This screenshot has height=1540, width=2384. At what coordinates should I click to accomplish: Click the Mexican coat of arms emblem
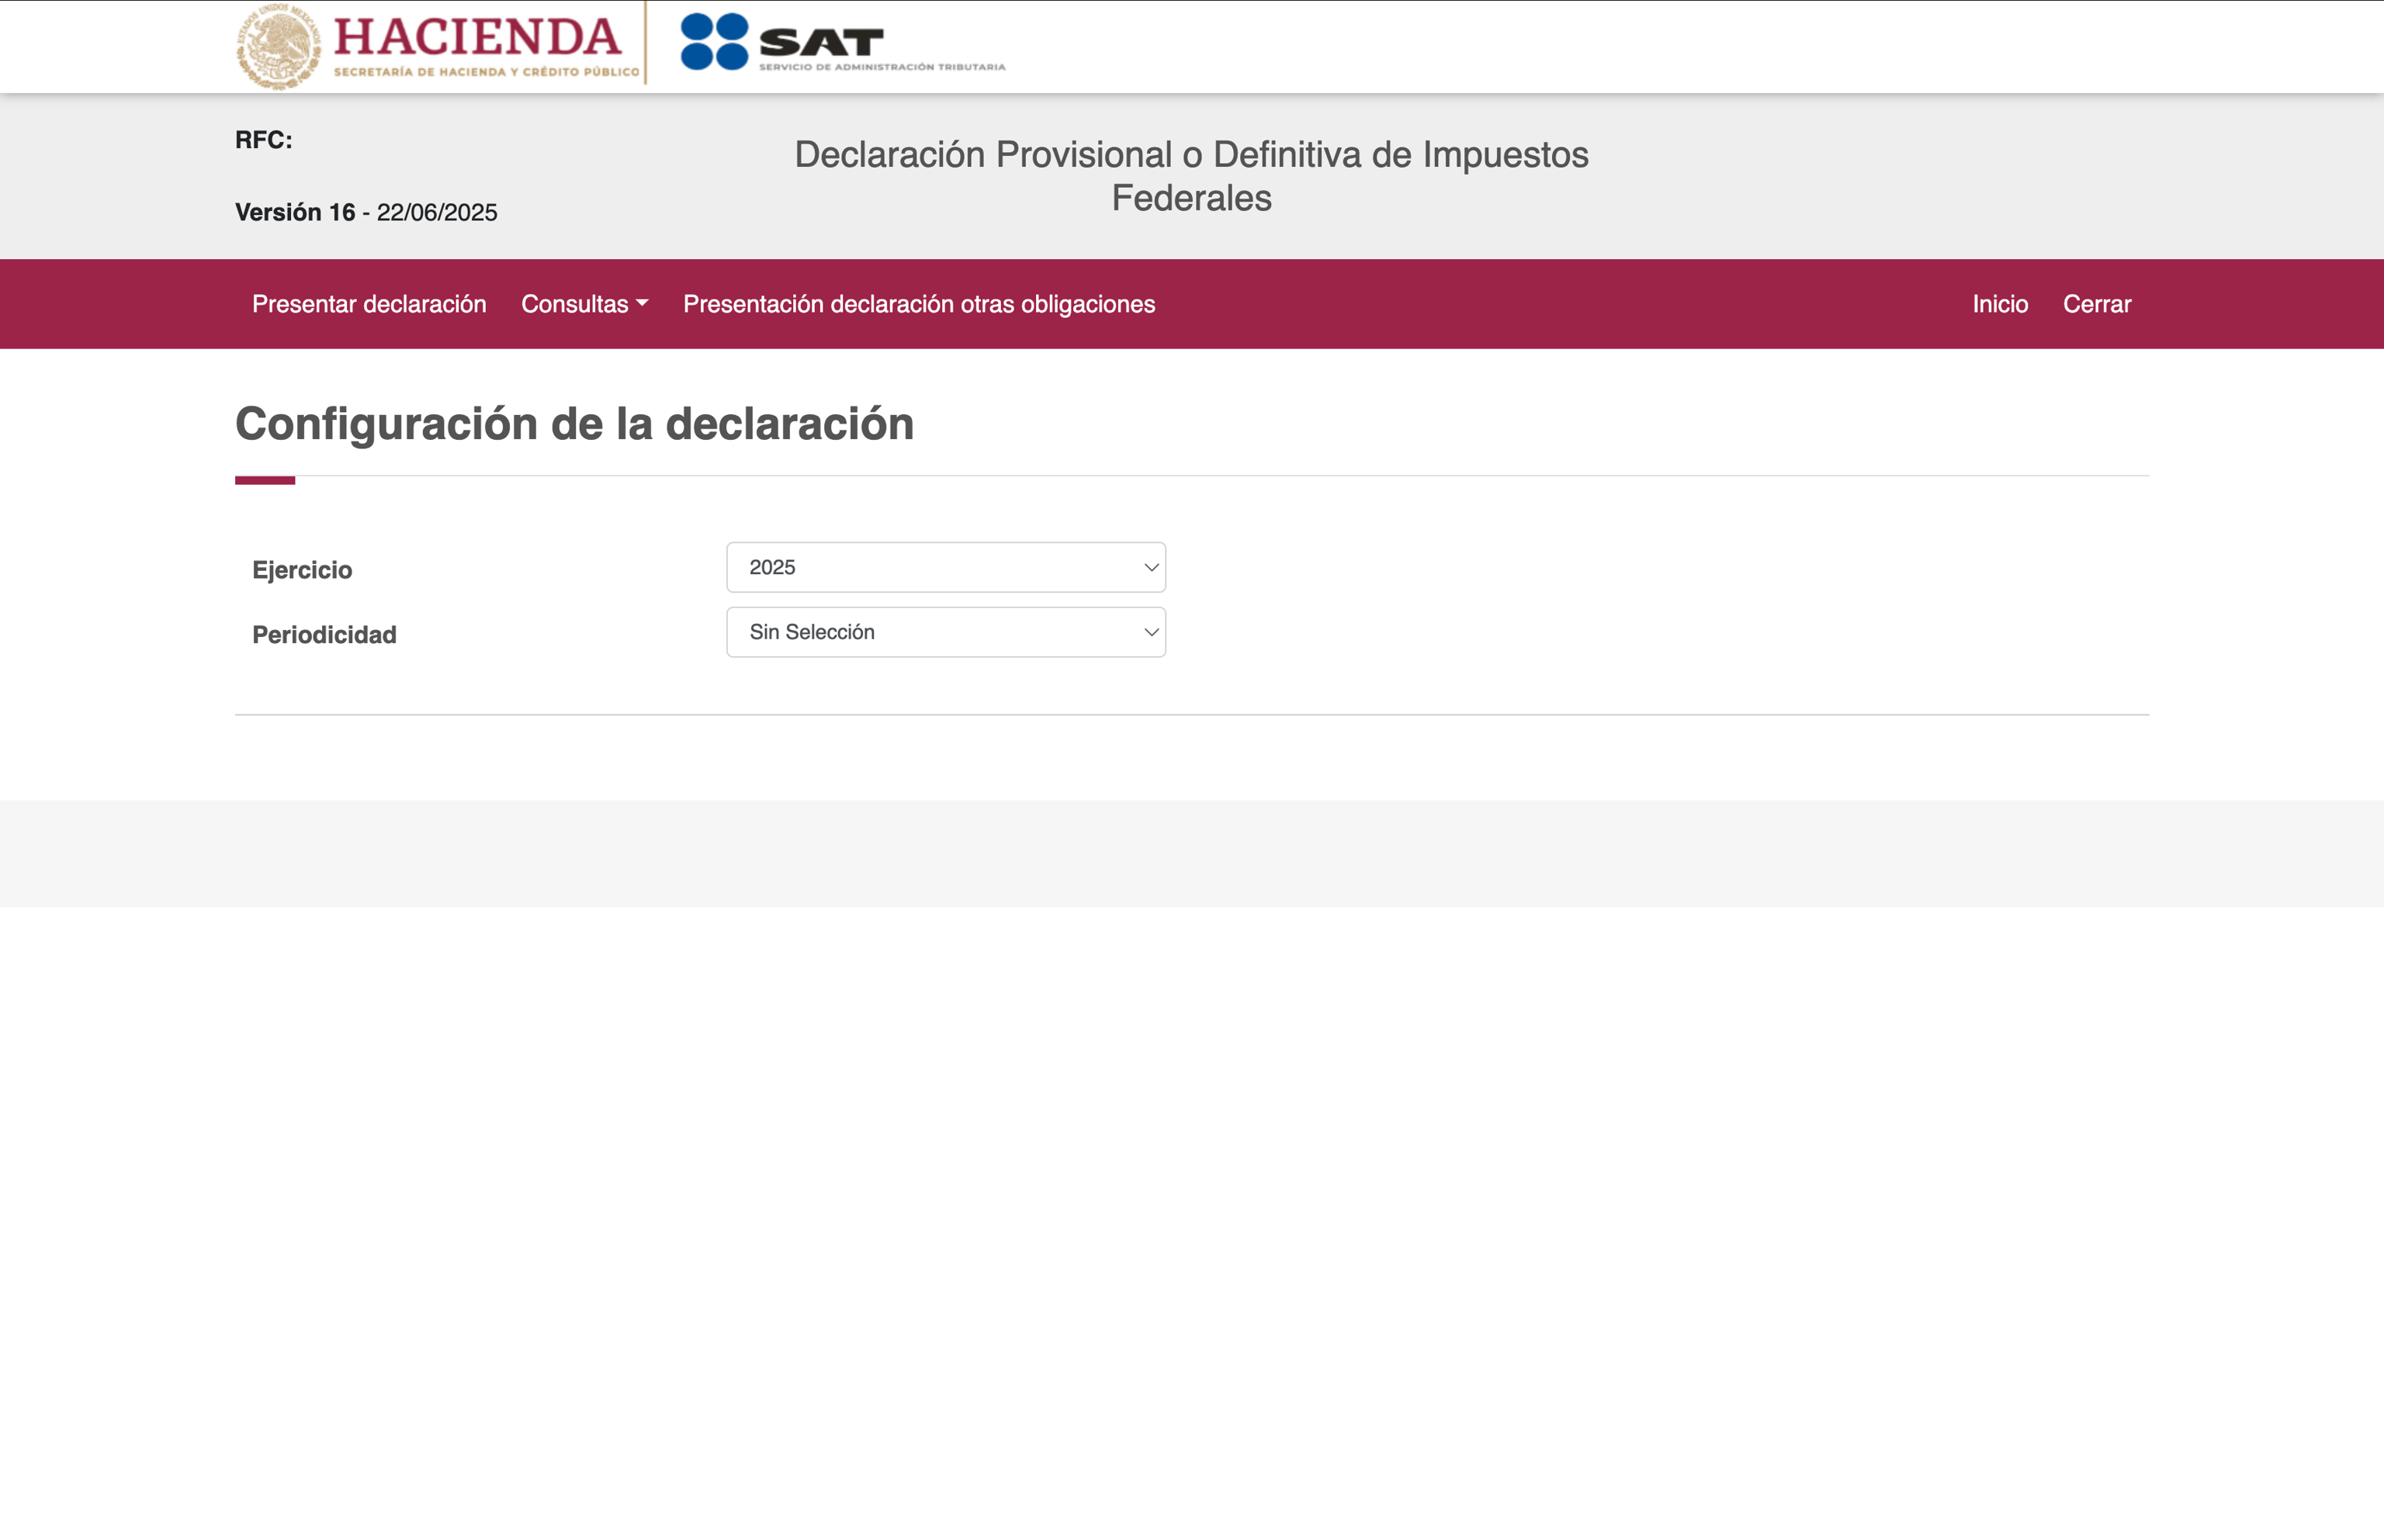(278, 46)
